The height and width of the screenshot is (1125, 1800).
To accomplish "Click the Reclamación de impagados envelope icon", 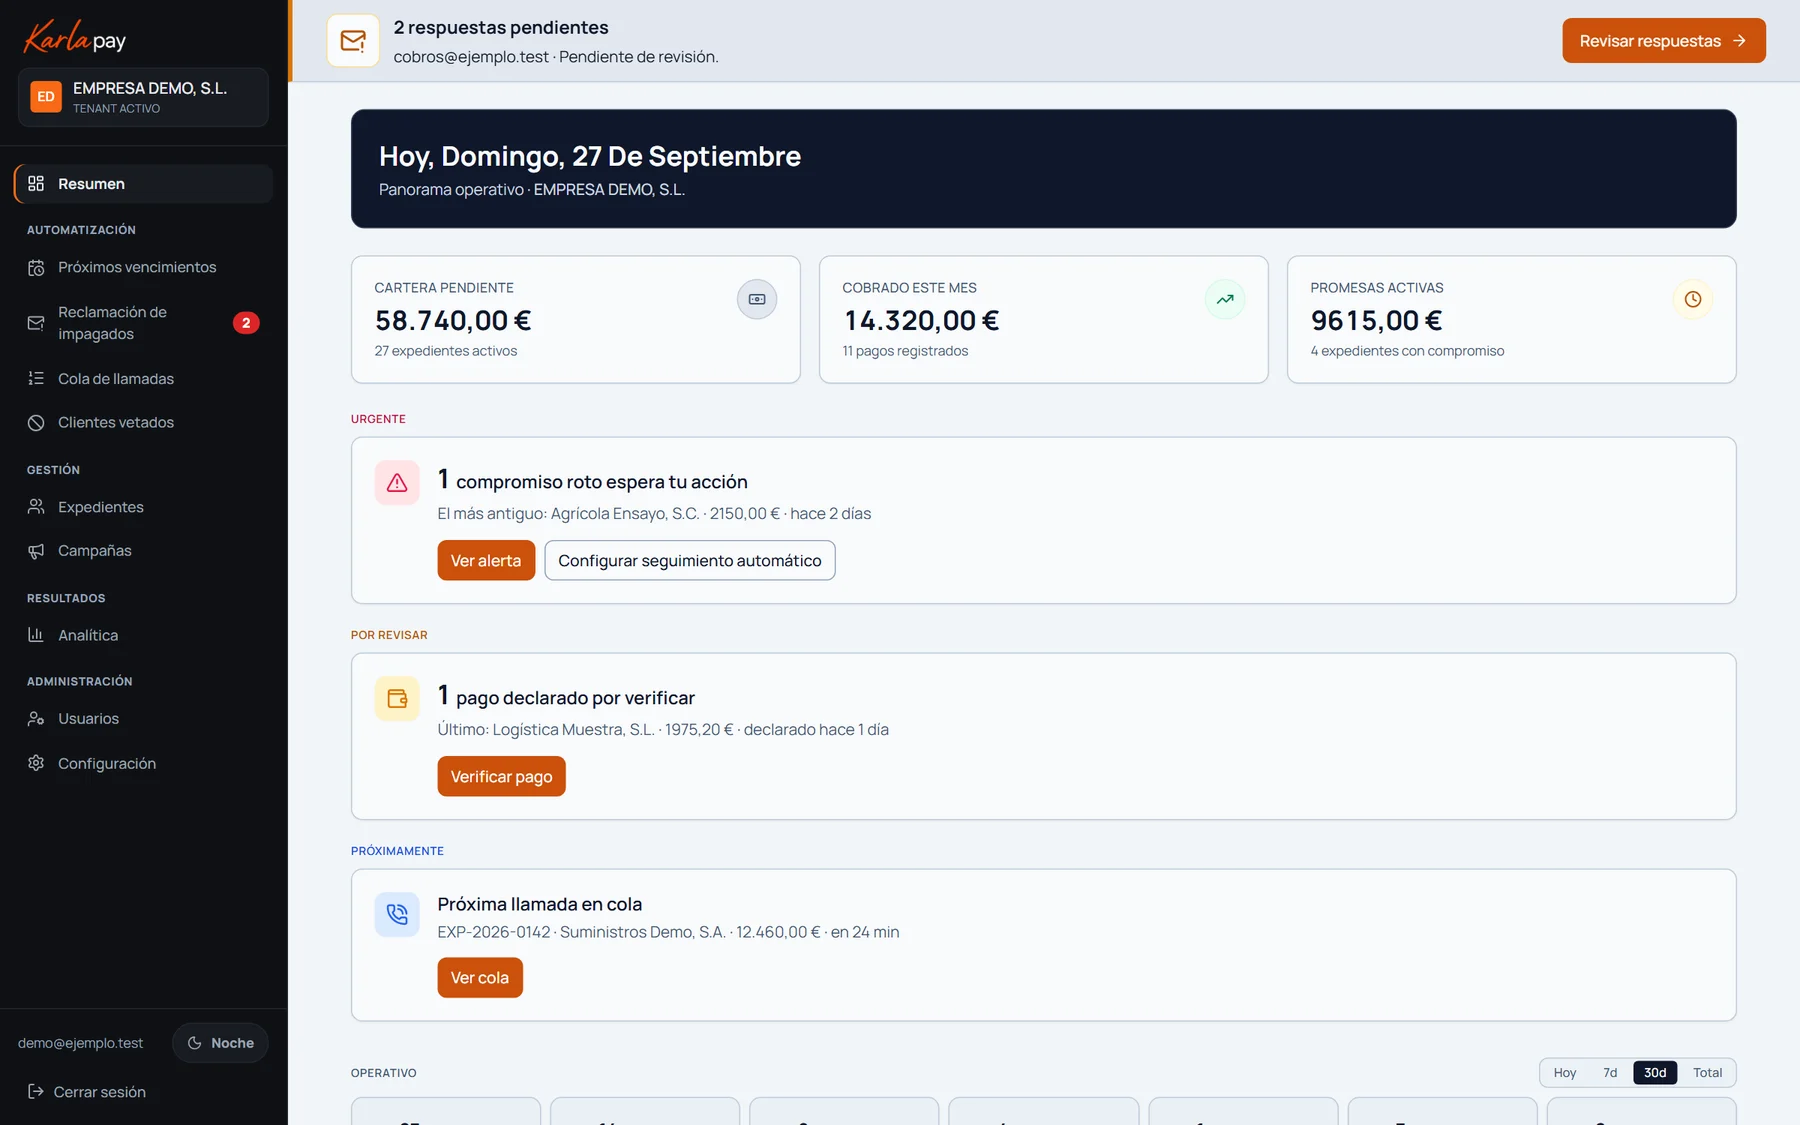I will coord(36,323).
